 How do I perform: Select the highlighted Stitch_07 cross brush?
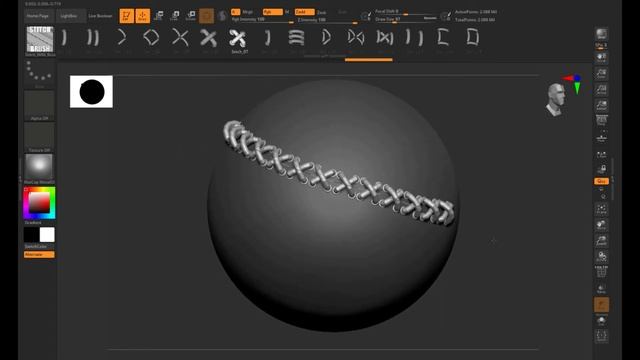[x=238, y=38]
